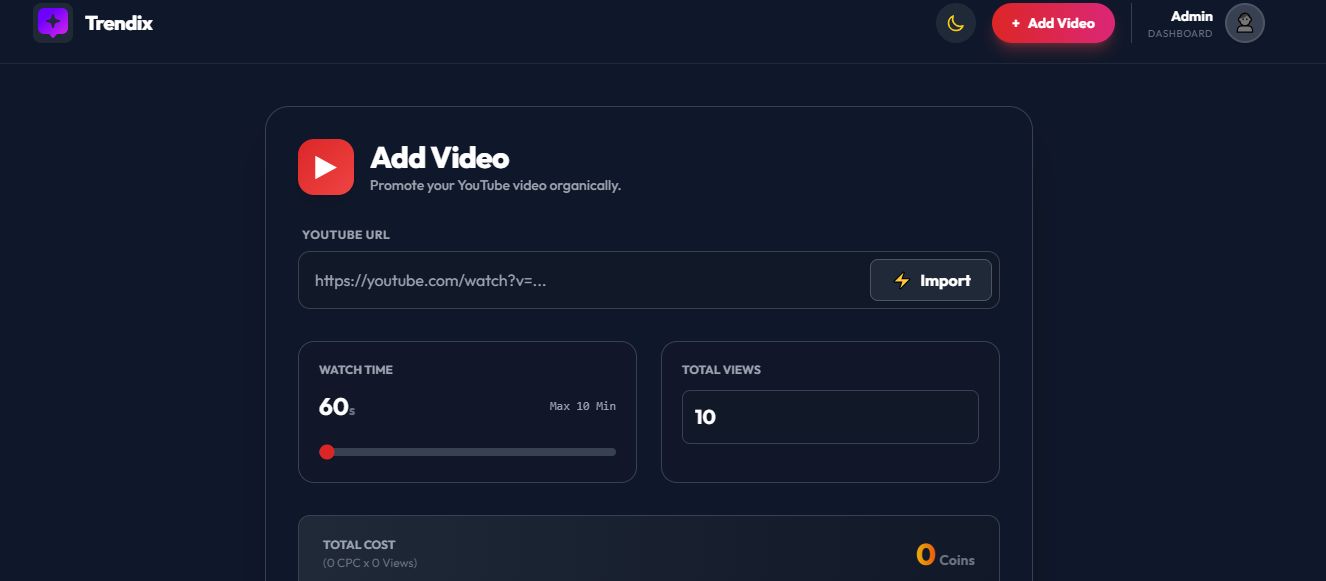Focus the YouTube URL input field
The height and width of the screenshot is (581, 1326).
[x=584, y=280]
